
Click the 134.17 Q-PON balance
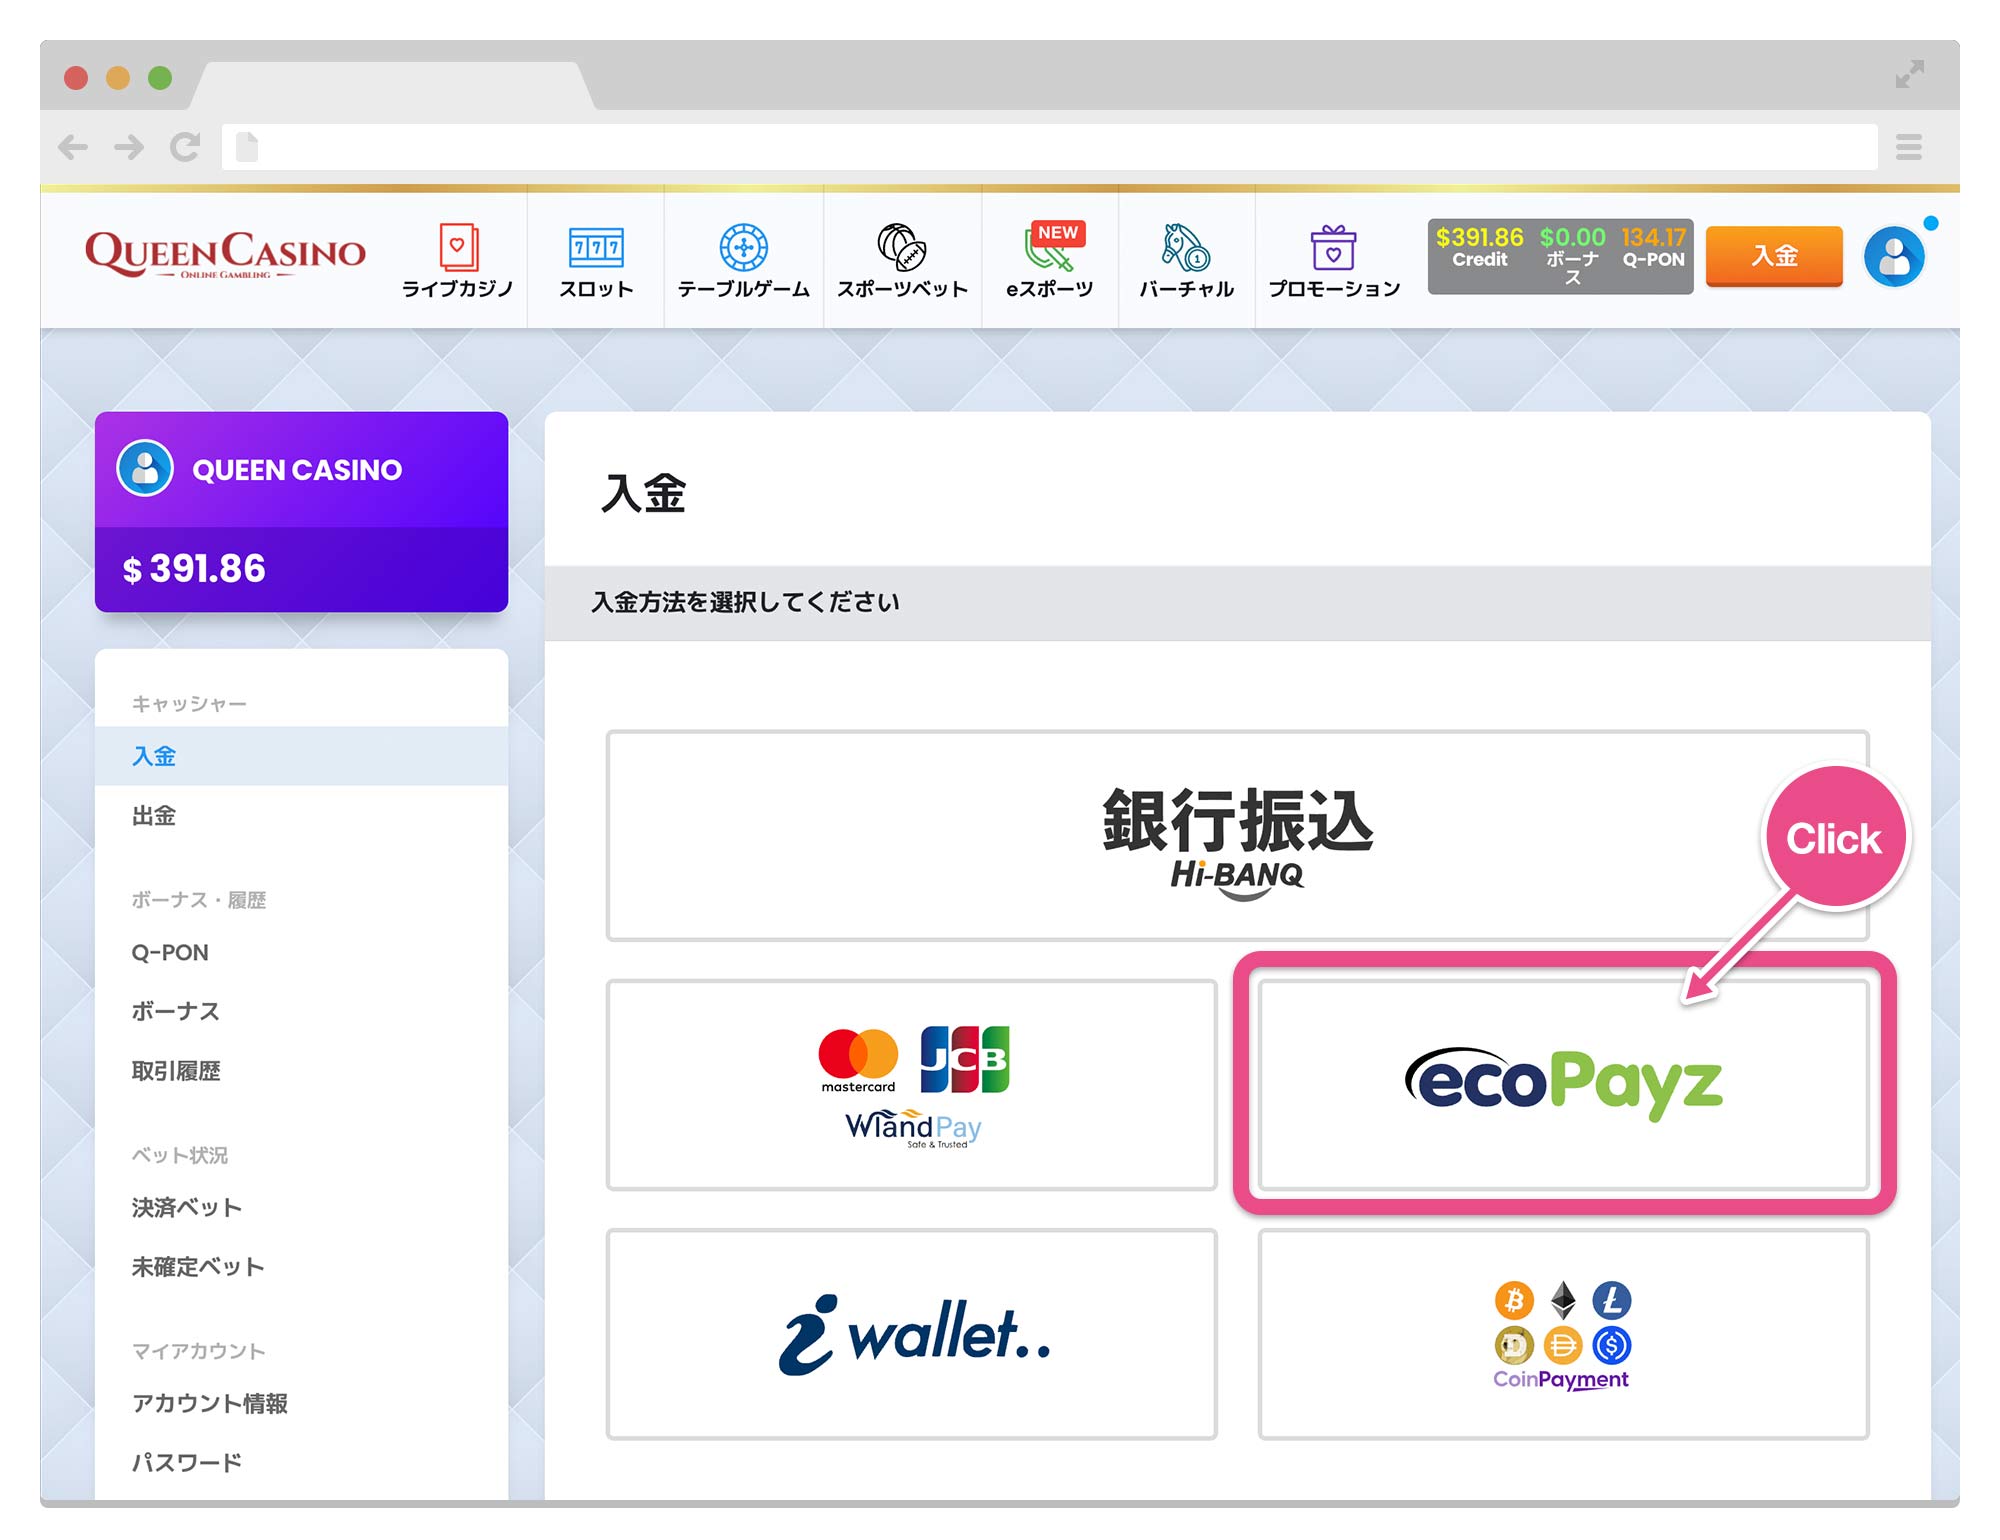click(x=1653, y=247)
